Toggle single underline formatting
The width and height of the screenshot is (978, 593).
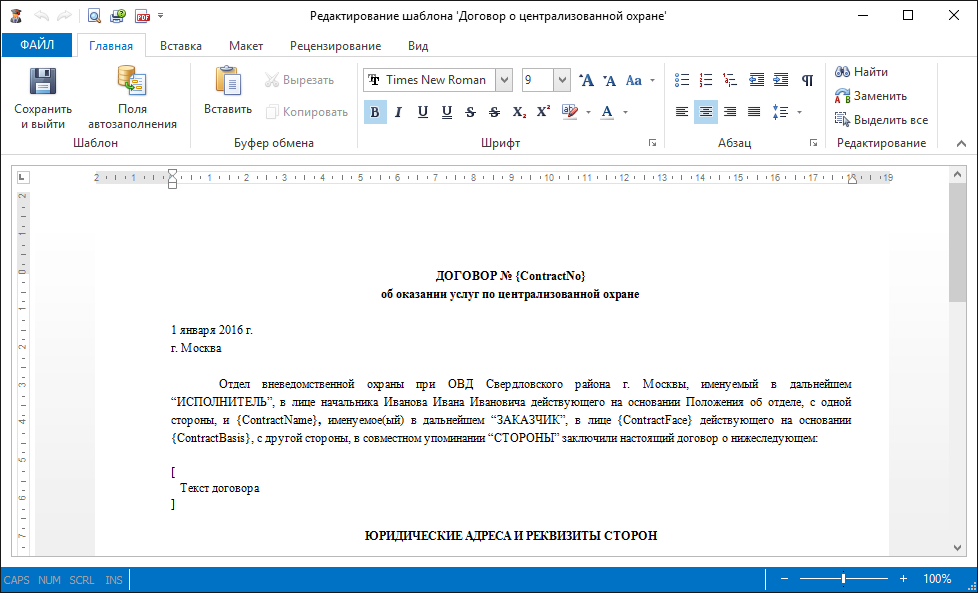coord(423,112)
